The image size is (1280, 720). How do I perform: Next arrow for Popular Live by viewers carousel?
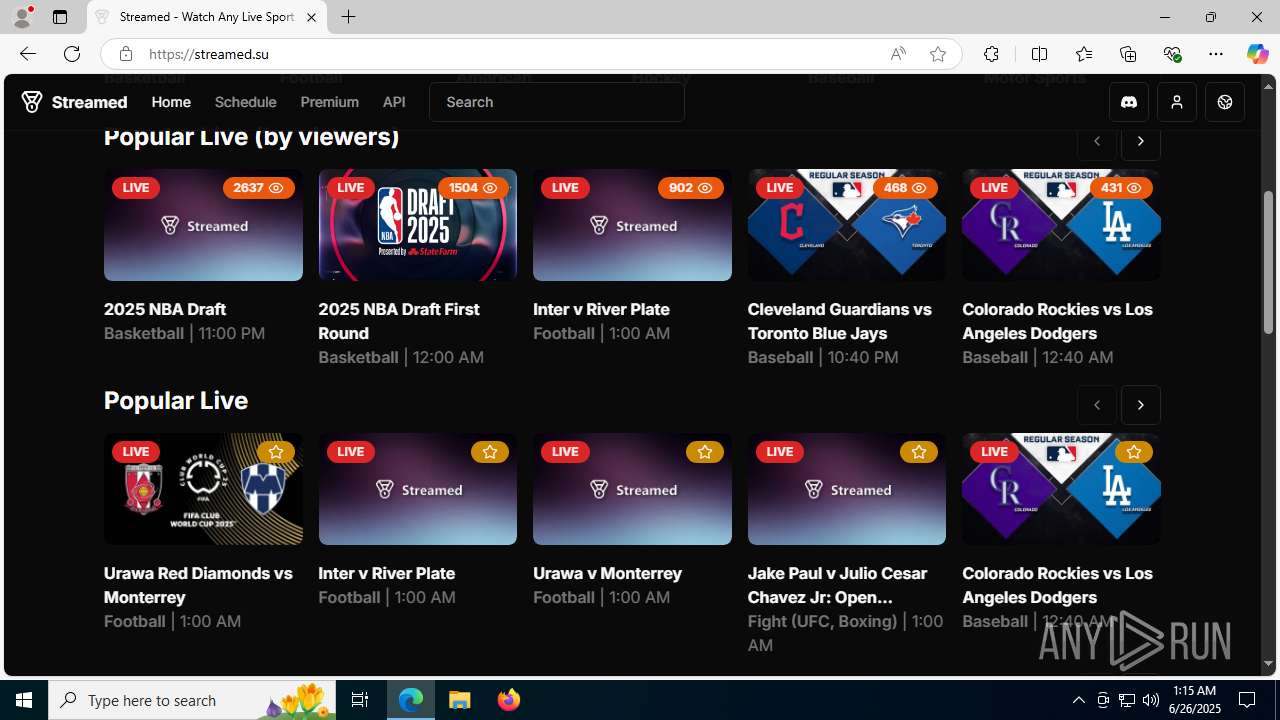click(x=1141, y=141)
